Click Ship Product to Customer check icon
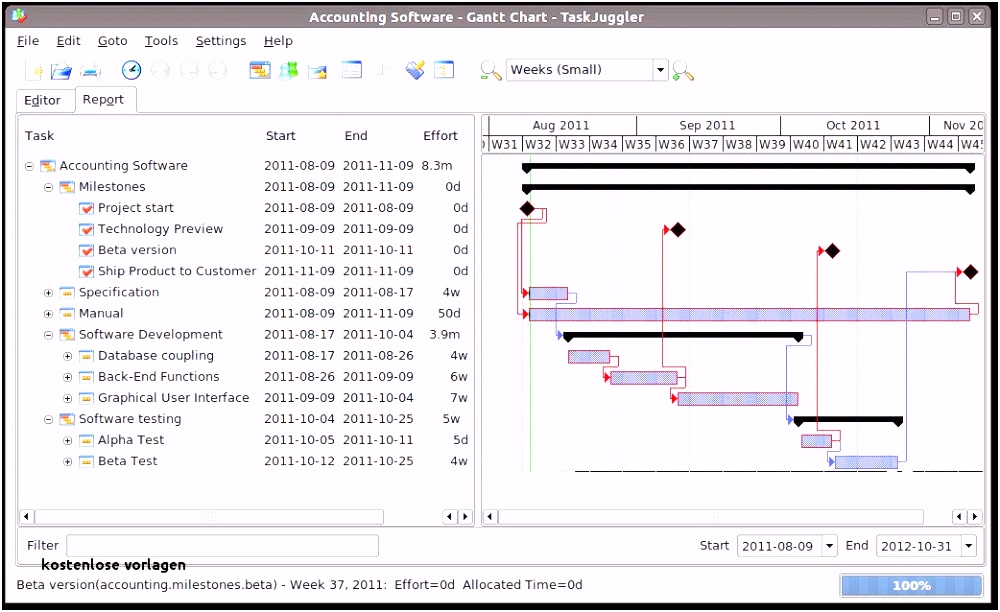1000x612 pixels. click(86, 271)
